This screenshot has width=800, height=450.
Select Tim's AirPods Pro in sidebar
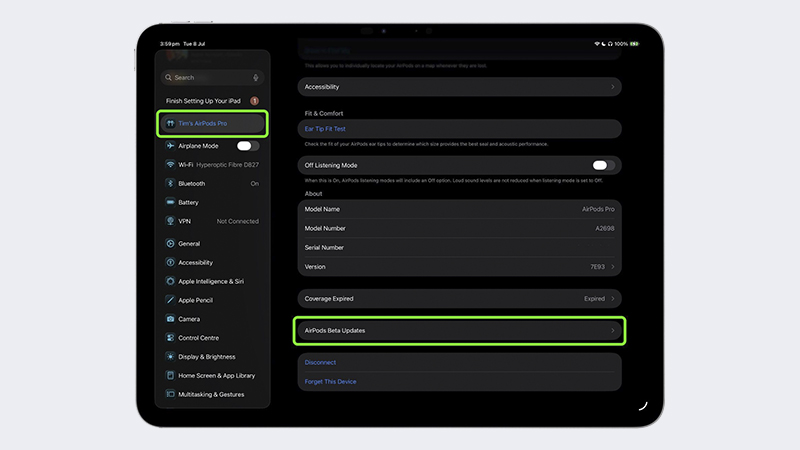212,123
